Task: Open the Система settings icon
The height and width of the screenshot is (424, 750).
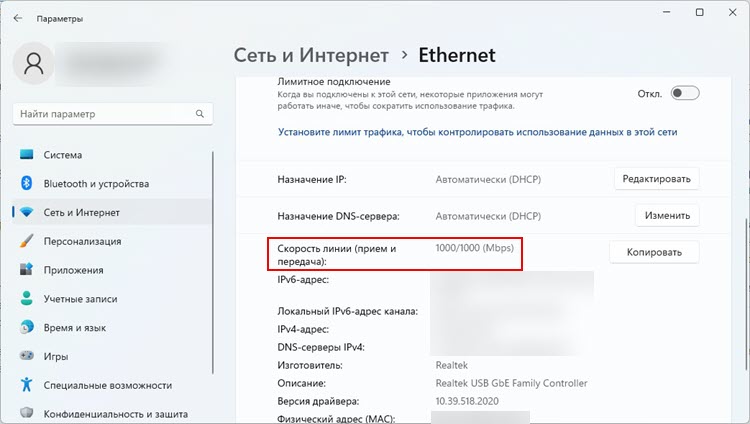Action: point(26,155)
